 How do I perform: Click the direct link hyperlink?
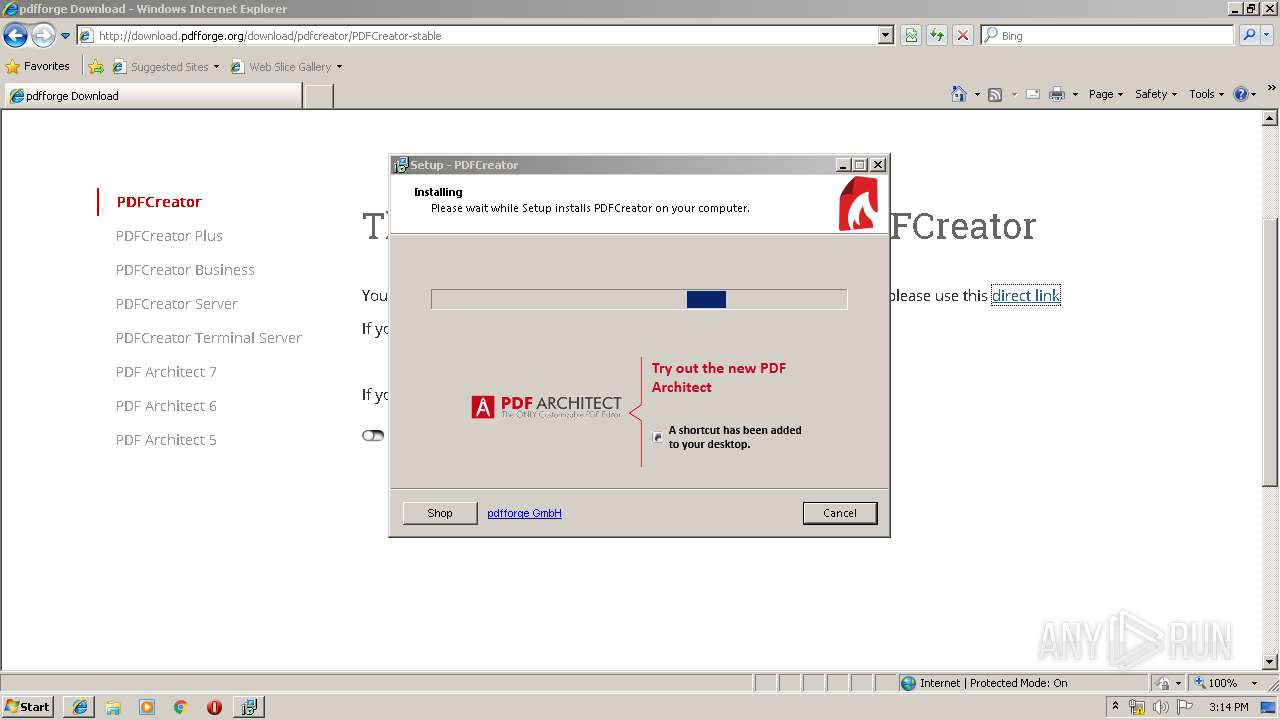coord(1025,295)
